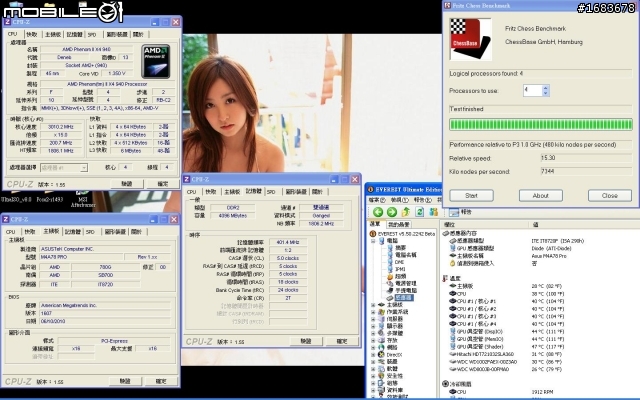Click Z icon in memory CPU-Z title bar
Screen dimensions: 640x400
187,179
